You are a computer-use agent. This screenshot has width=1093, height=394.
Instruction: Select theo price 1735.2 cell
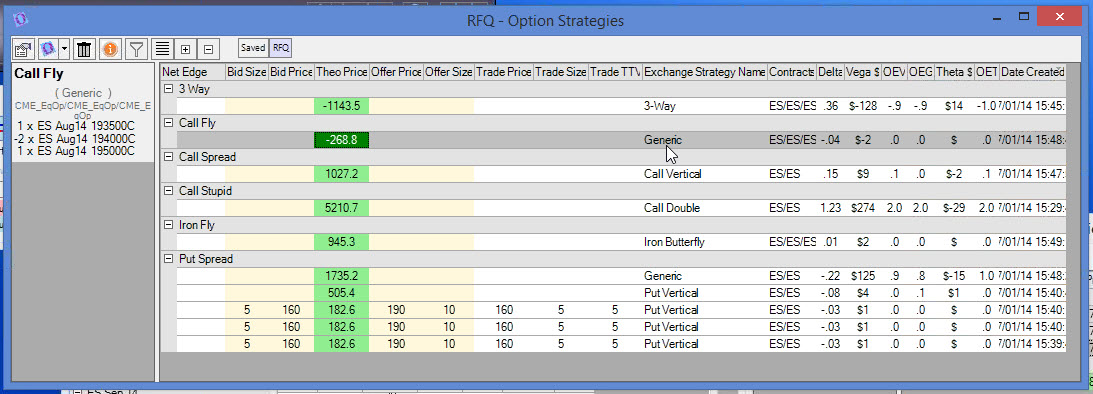[x=342, y=276]
